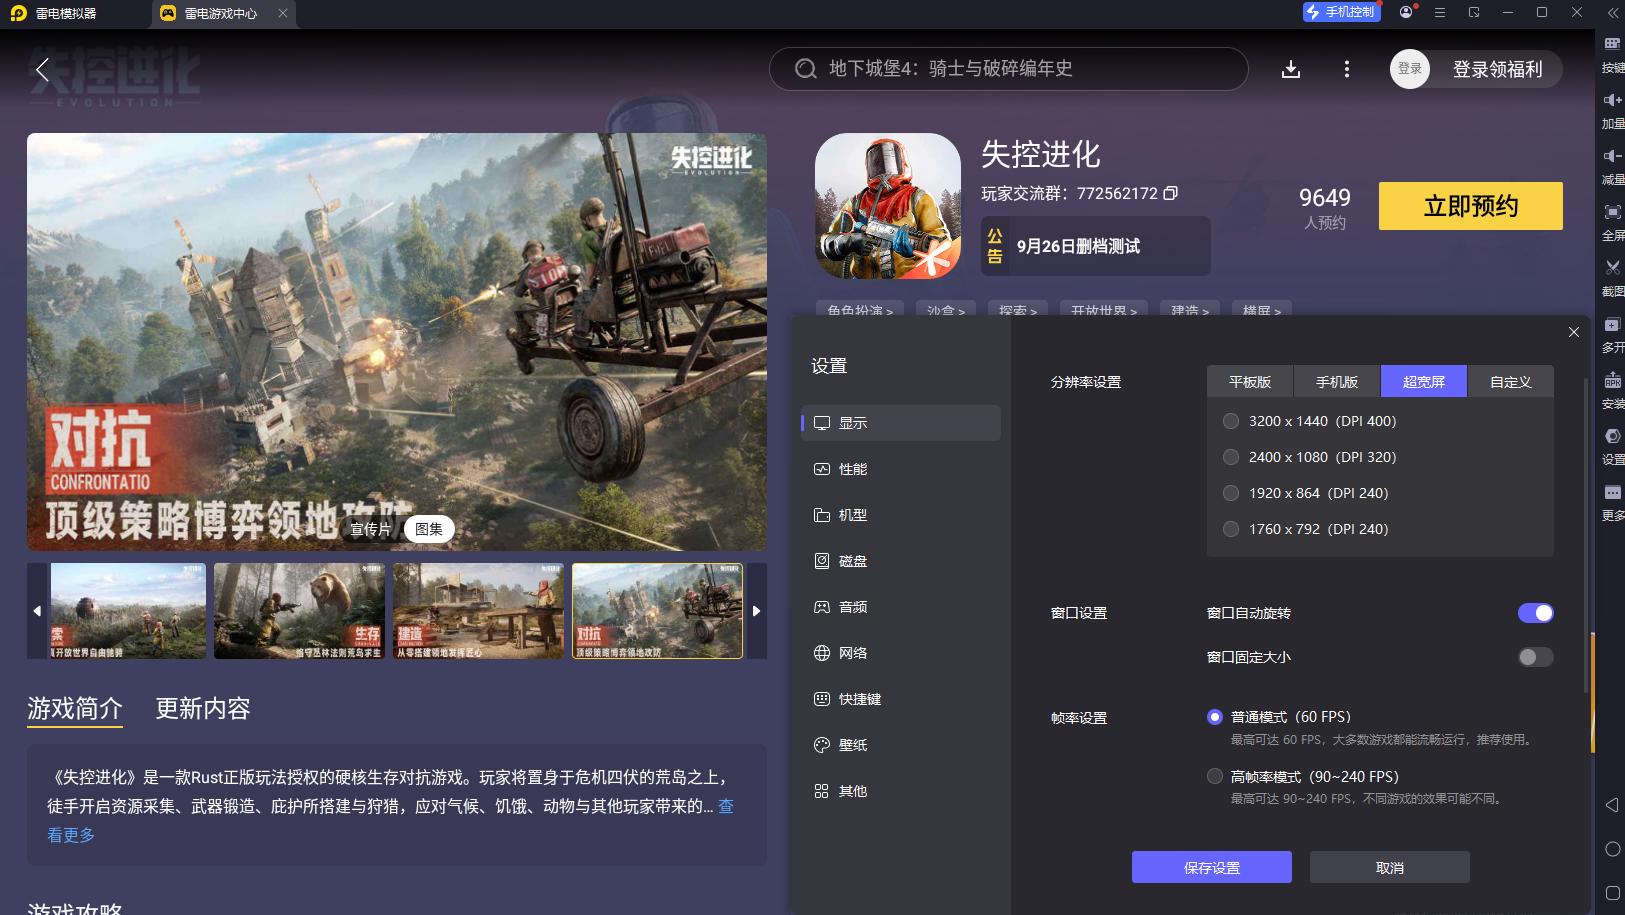The width and height of the screenshot is (1625, 915).
Task: Open the 其他 settings section
Action: [x=901, y=791]
